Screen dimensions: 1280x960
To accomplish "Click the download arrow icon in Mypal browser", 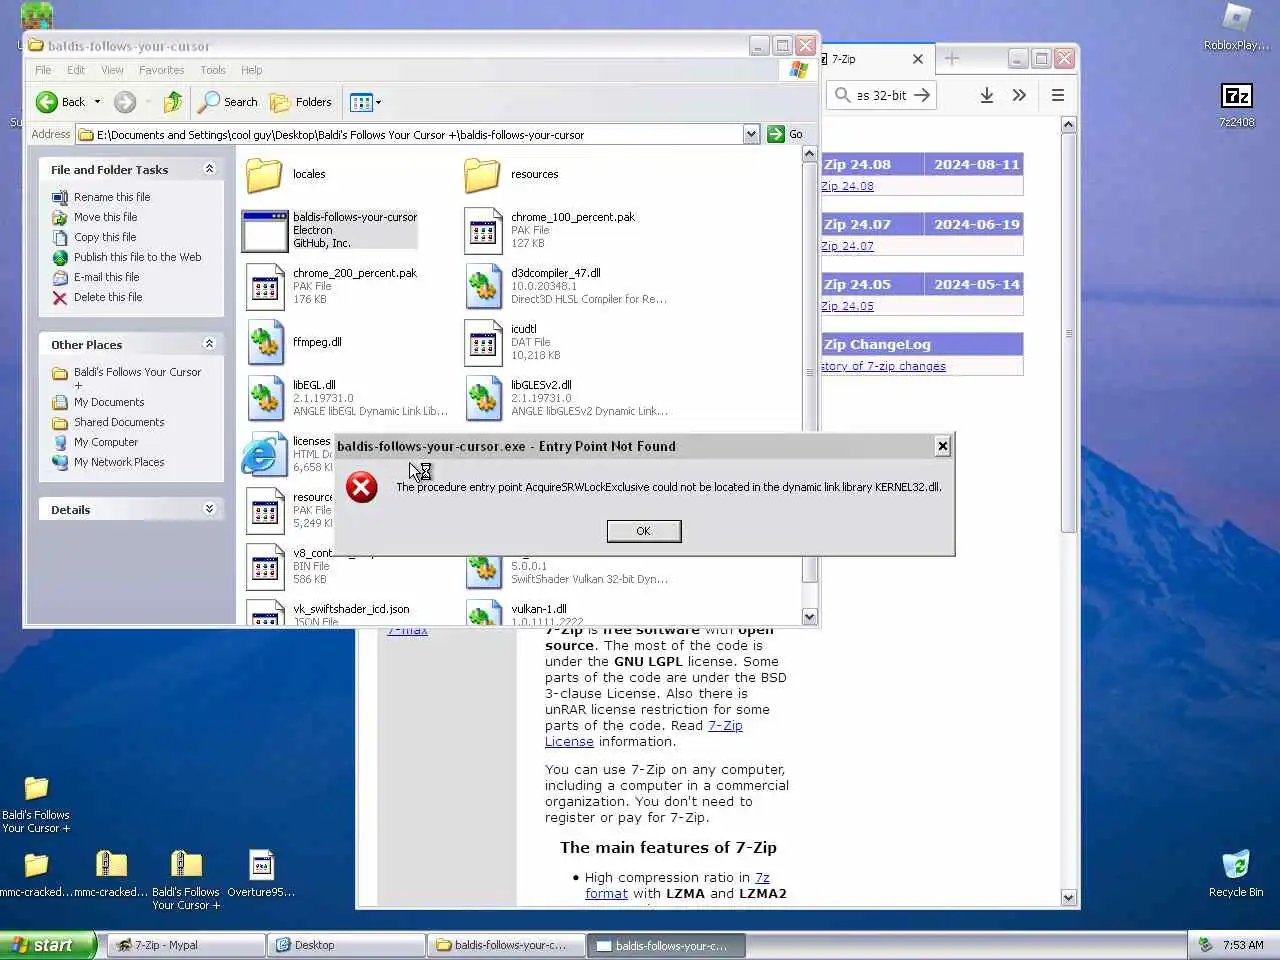I will tap(986, 95).
